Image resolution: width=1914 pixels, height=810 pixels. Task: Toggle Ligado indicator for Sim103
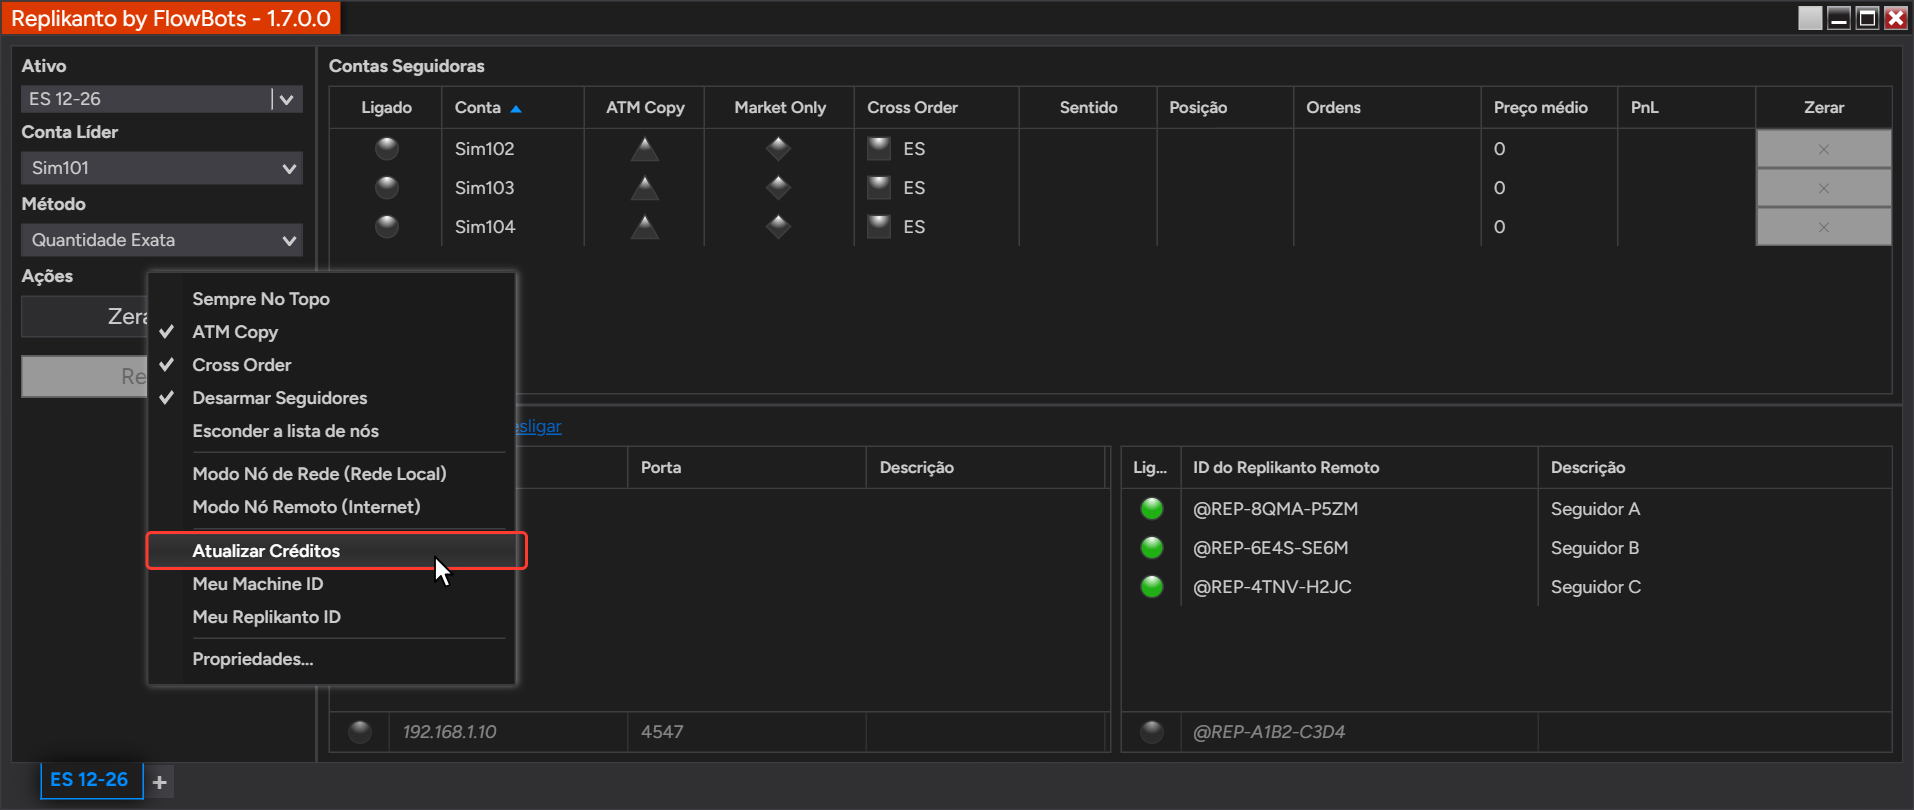point(387,188)
